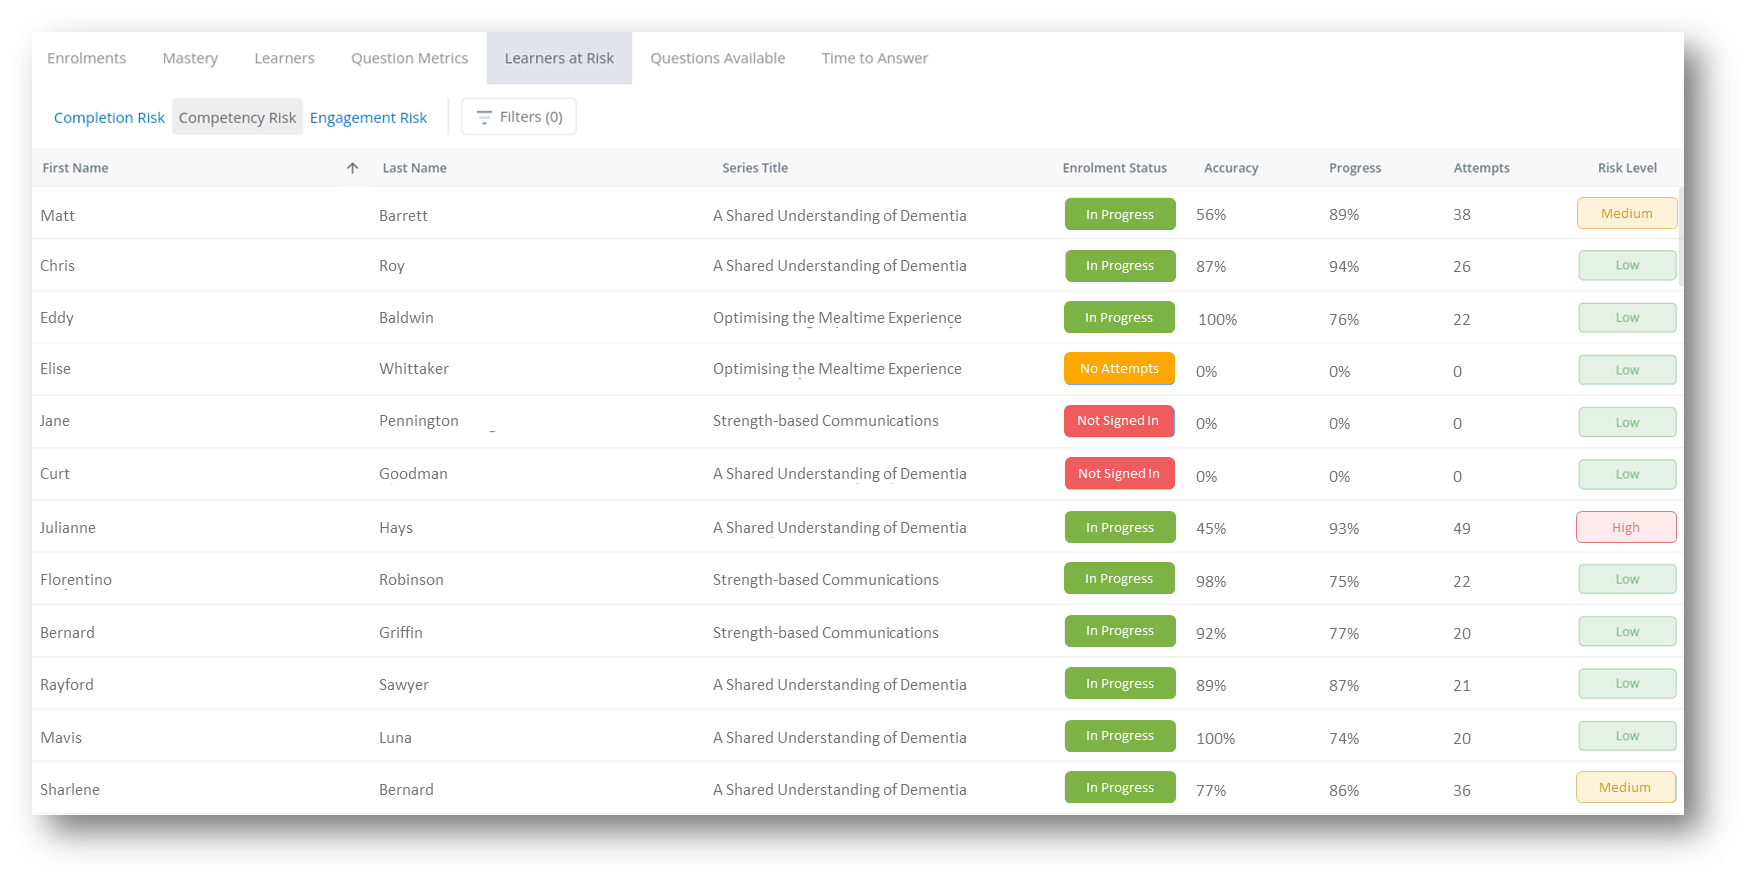The image size is (1749, 880).
Task: Sort by the Accuracy column header
Action: coord(1230,168)
